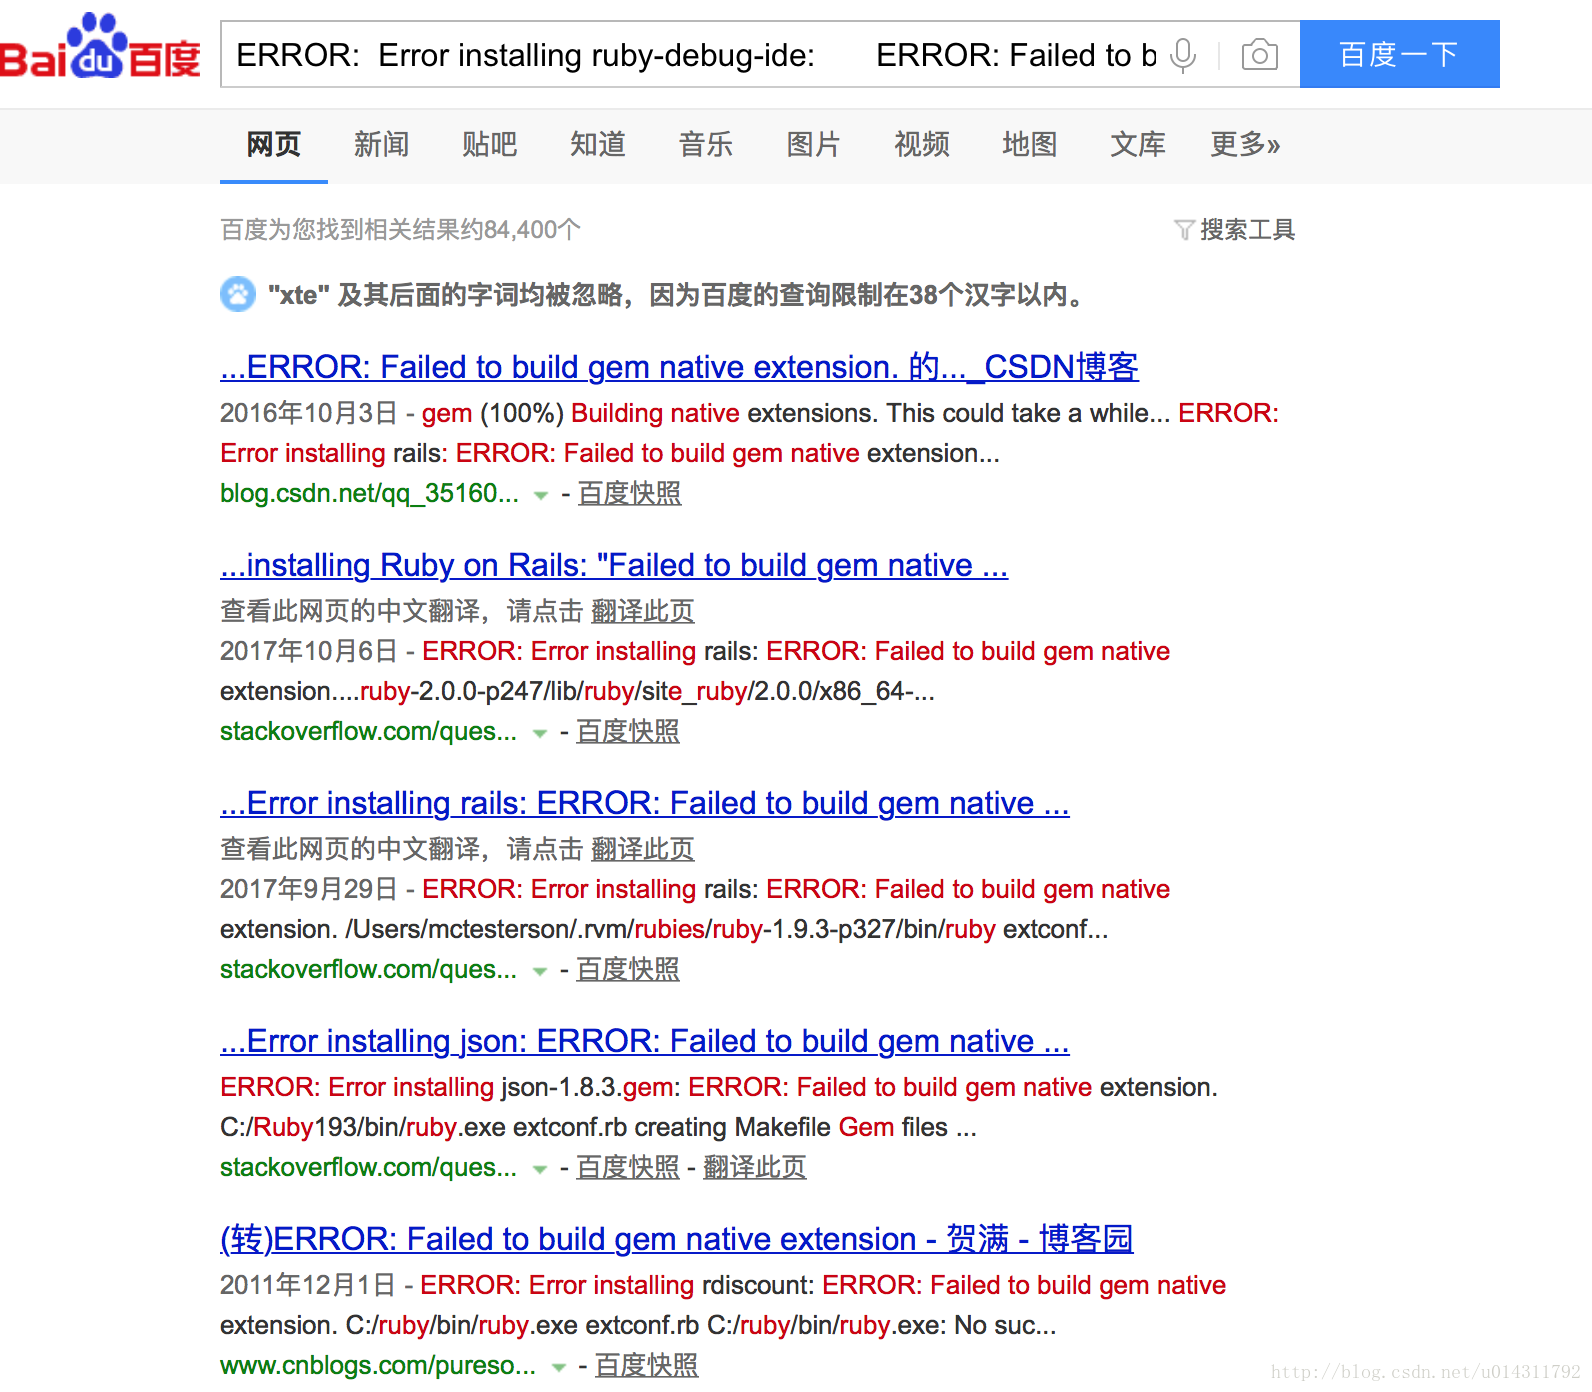Switch to the 音乐 tab
This screenshot has height=1392, width=1592.
705,144
